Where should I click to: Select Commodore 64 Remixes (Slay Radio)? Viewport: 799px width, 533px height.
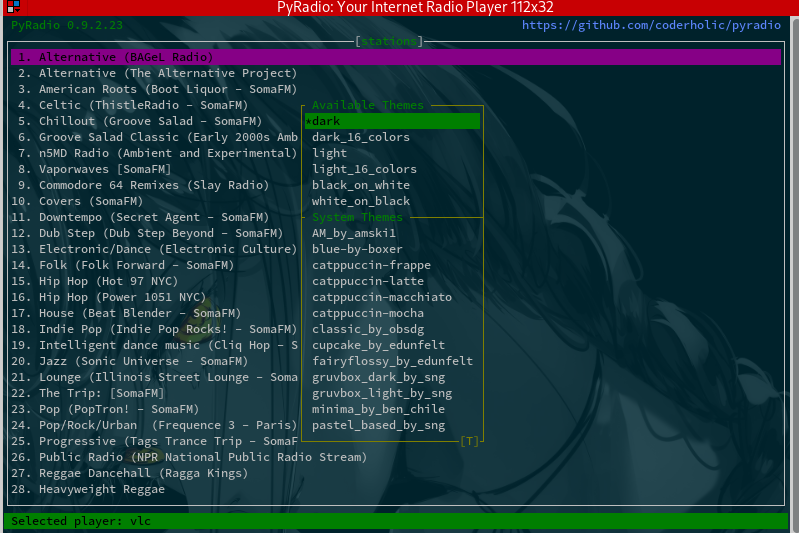click(x=143, y=185)
